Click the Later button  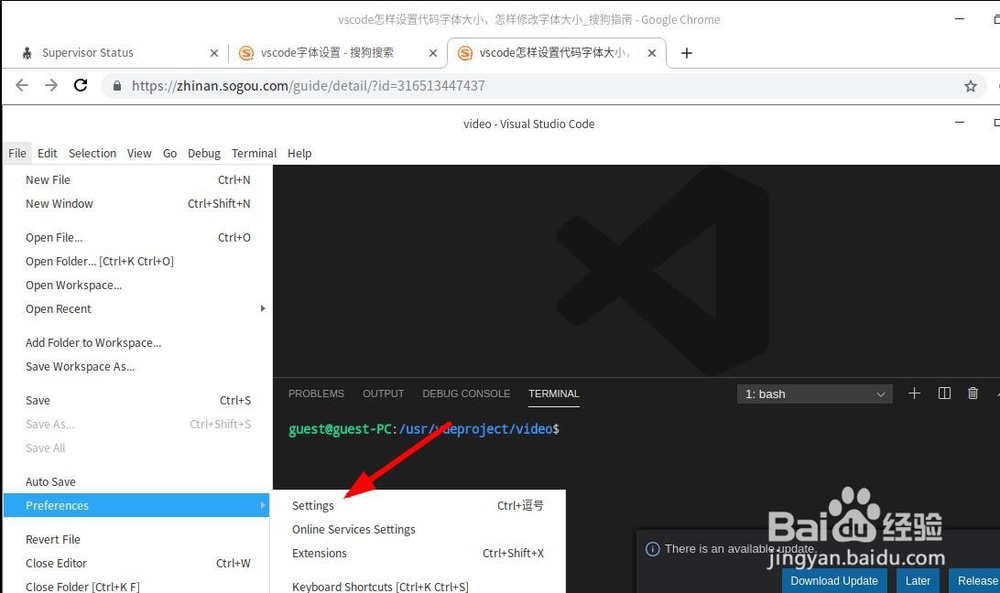[x=918, y=580]
